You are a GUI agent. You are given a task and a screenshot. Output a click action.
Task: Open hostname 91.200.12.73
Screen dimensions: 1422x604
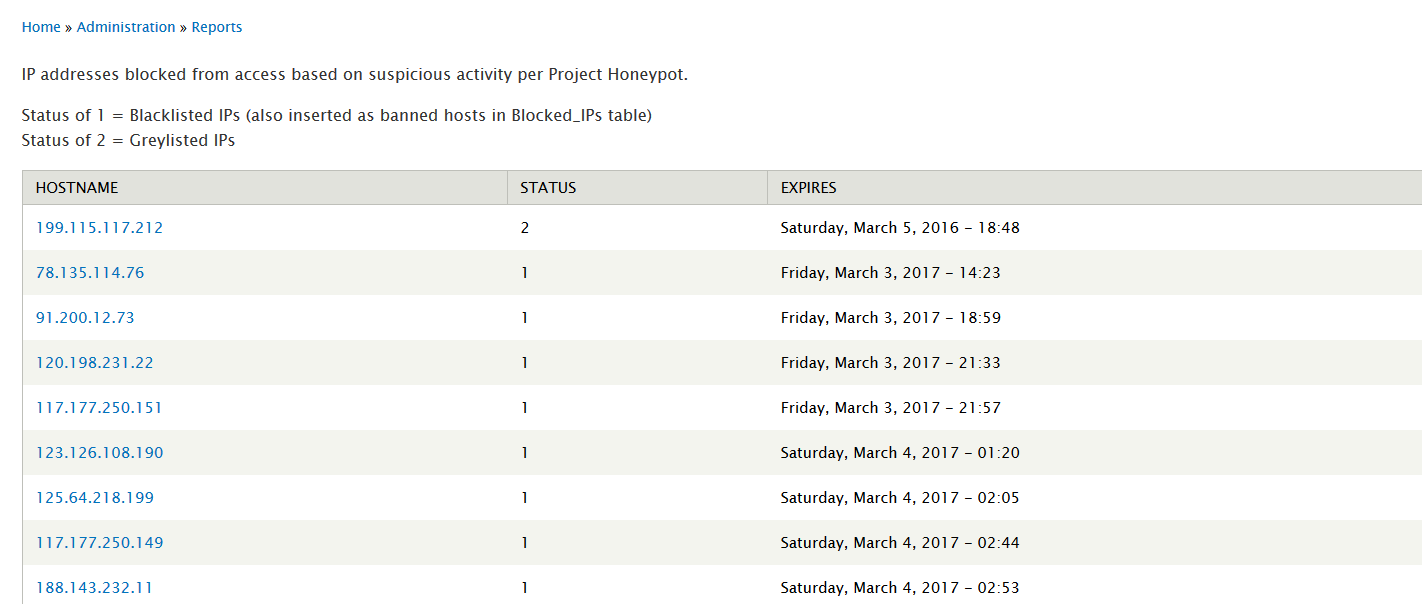(85, 318)
